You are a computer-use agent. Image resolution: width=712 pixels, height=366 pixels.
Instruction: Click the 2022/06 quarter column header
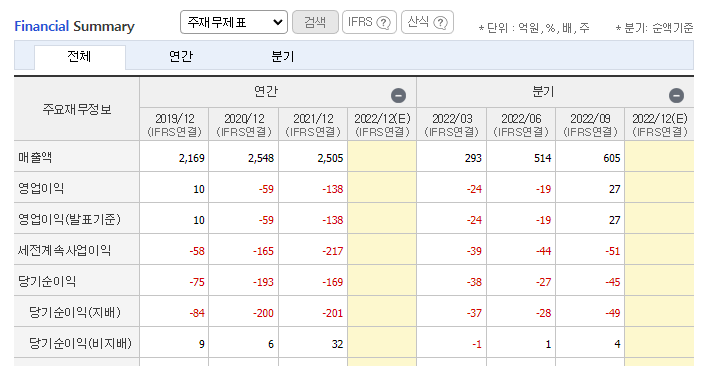click(x=521, y=124)
